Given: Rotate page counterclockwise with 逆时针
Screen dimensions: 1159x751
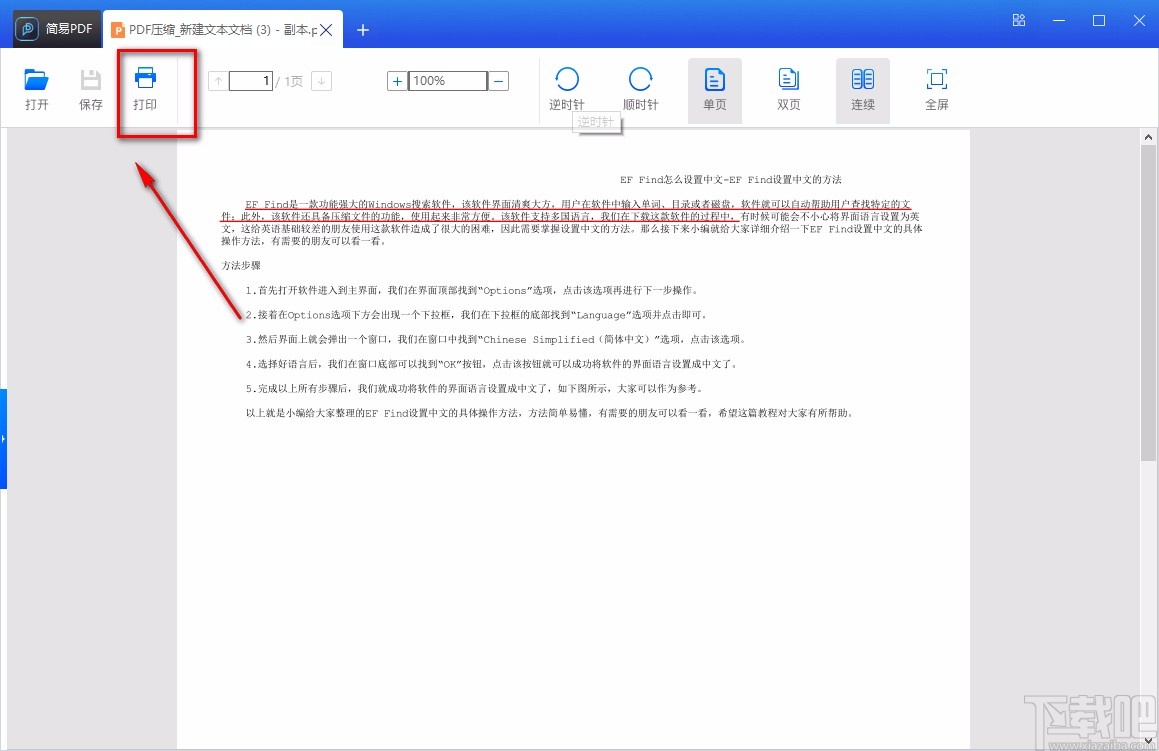Looking at the screenshot, I should 566,88.
